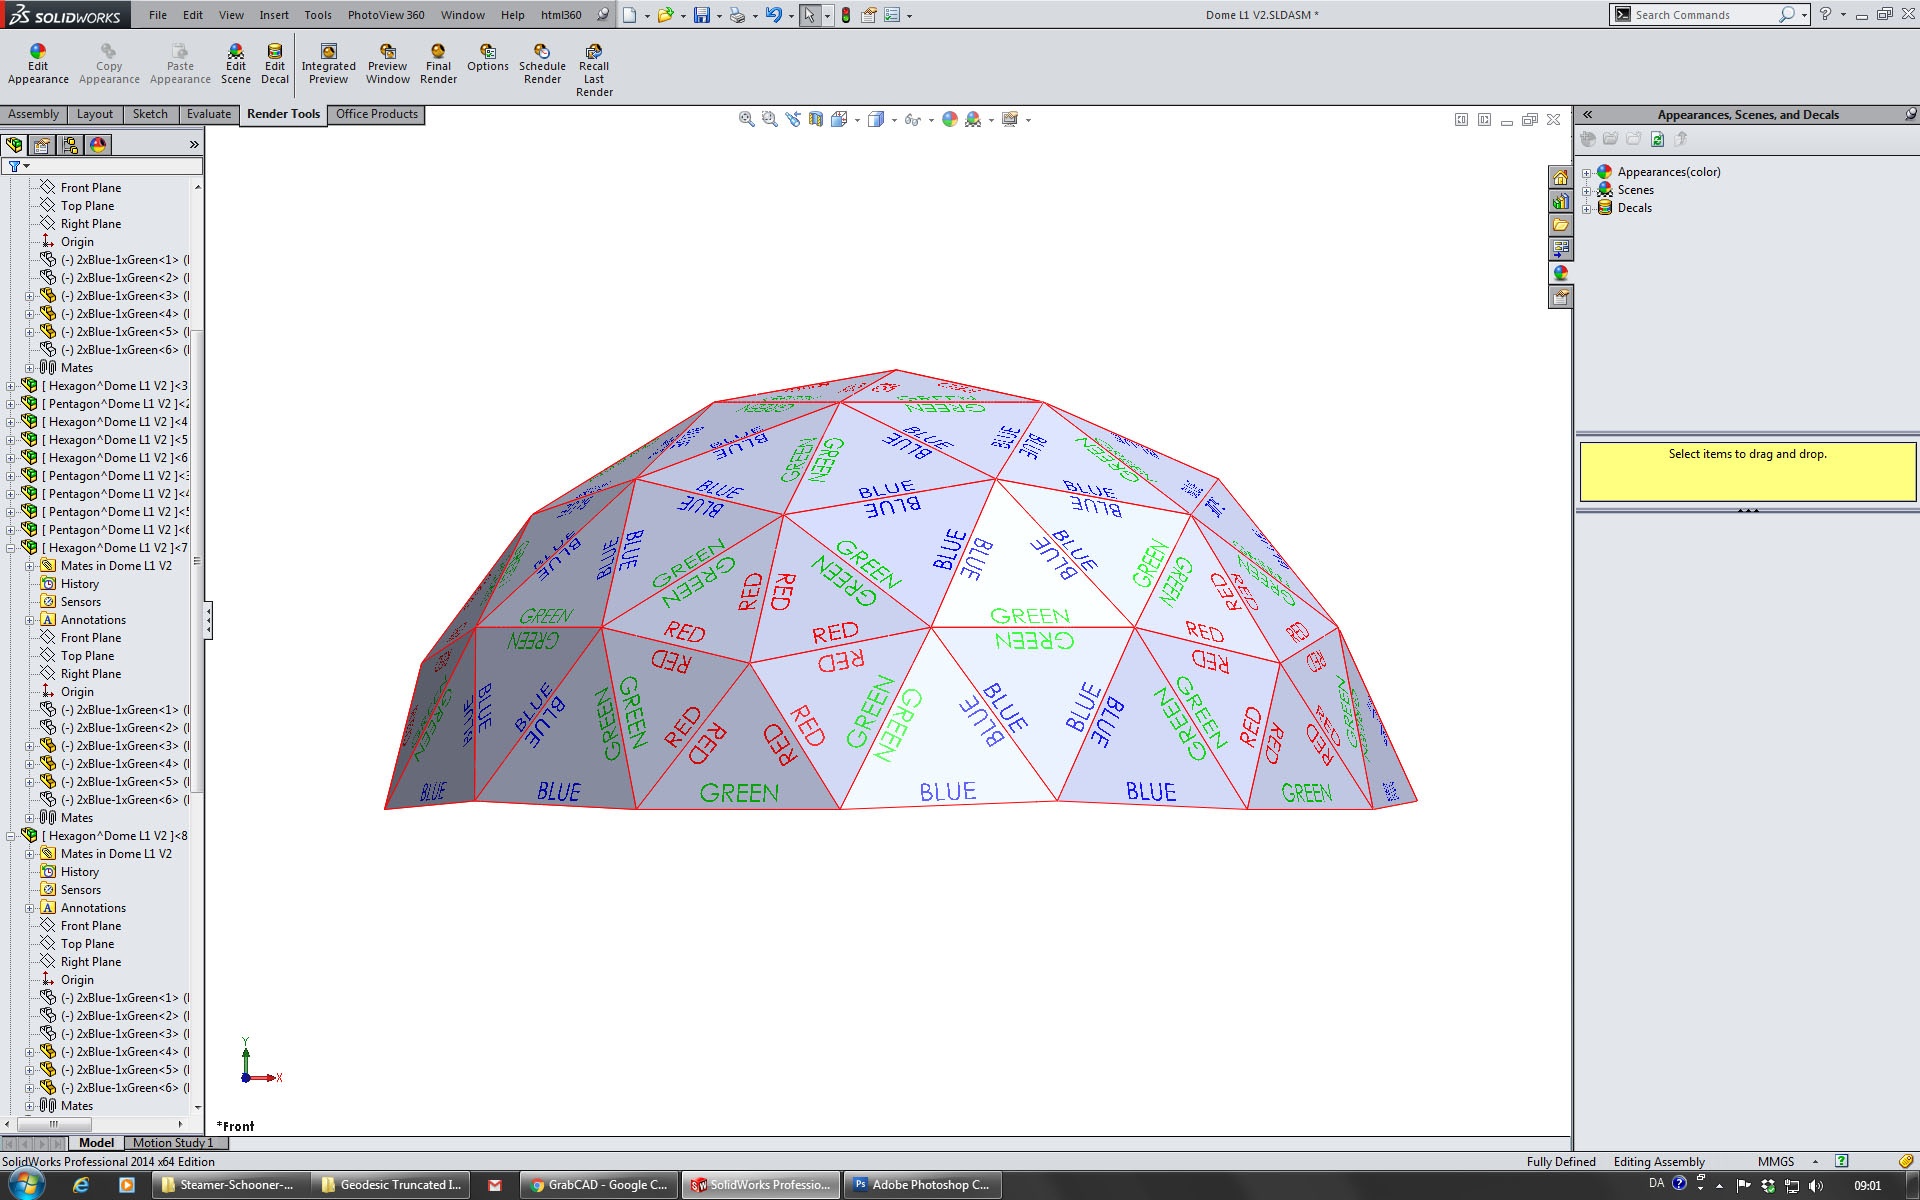Click the Final Render icon

tap(438, 52)
